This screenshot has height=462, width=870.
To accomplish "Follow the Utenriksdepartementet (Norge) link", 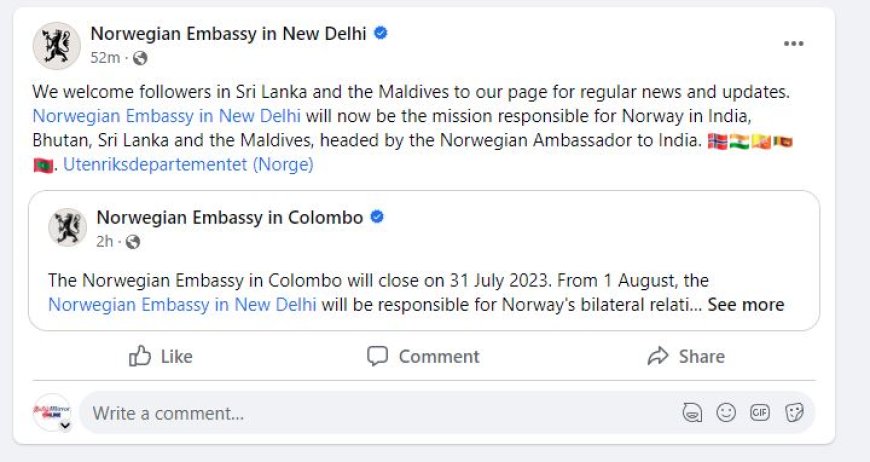I will pos(188,165).
